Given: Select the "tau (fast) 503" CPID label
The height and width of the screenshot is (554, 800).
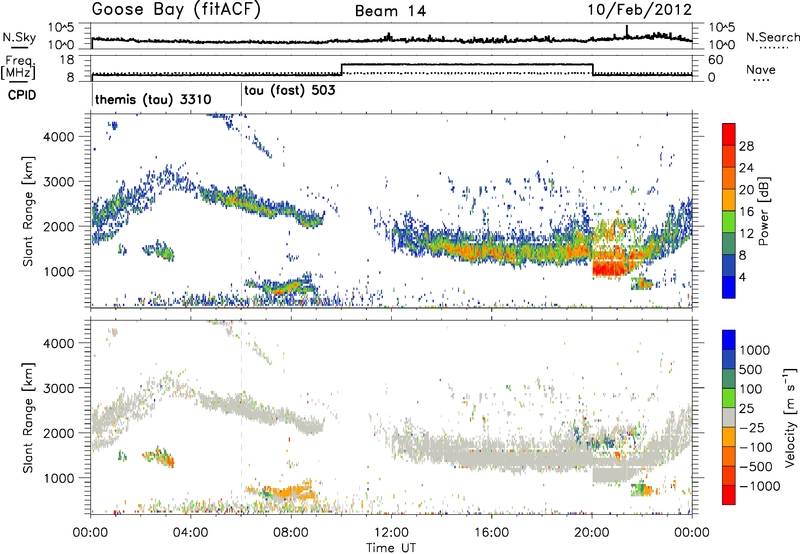Looking at the screenshot, I should pyautogui.click(x=290, y=91).
